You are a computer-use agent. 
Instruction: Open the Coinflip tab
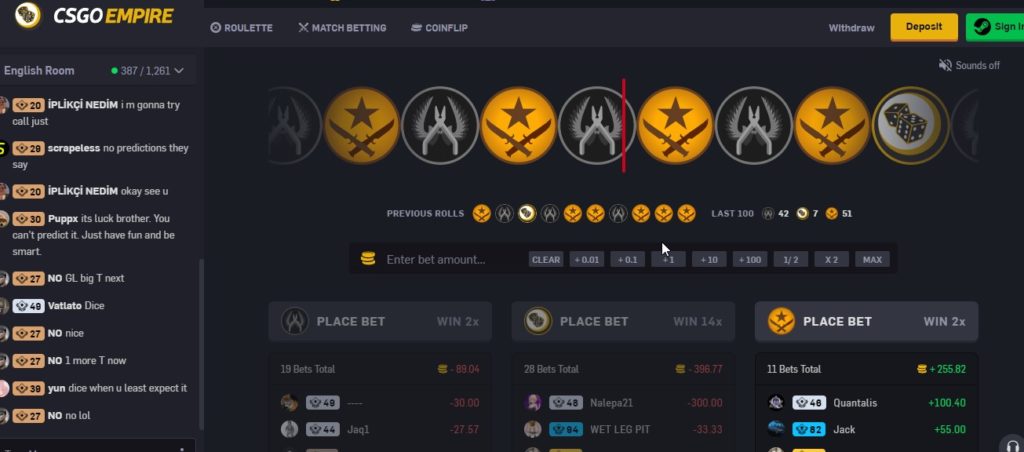click(440, 28)
